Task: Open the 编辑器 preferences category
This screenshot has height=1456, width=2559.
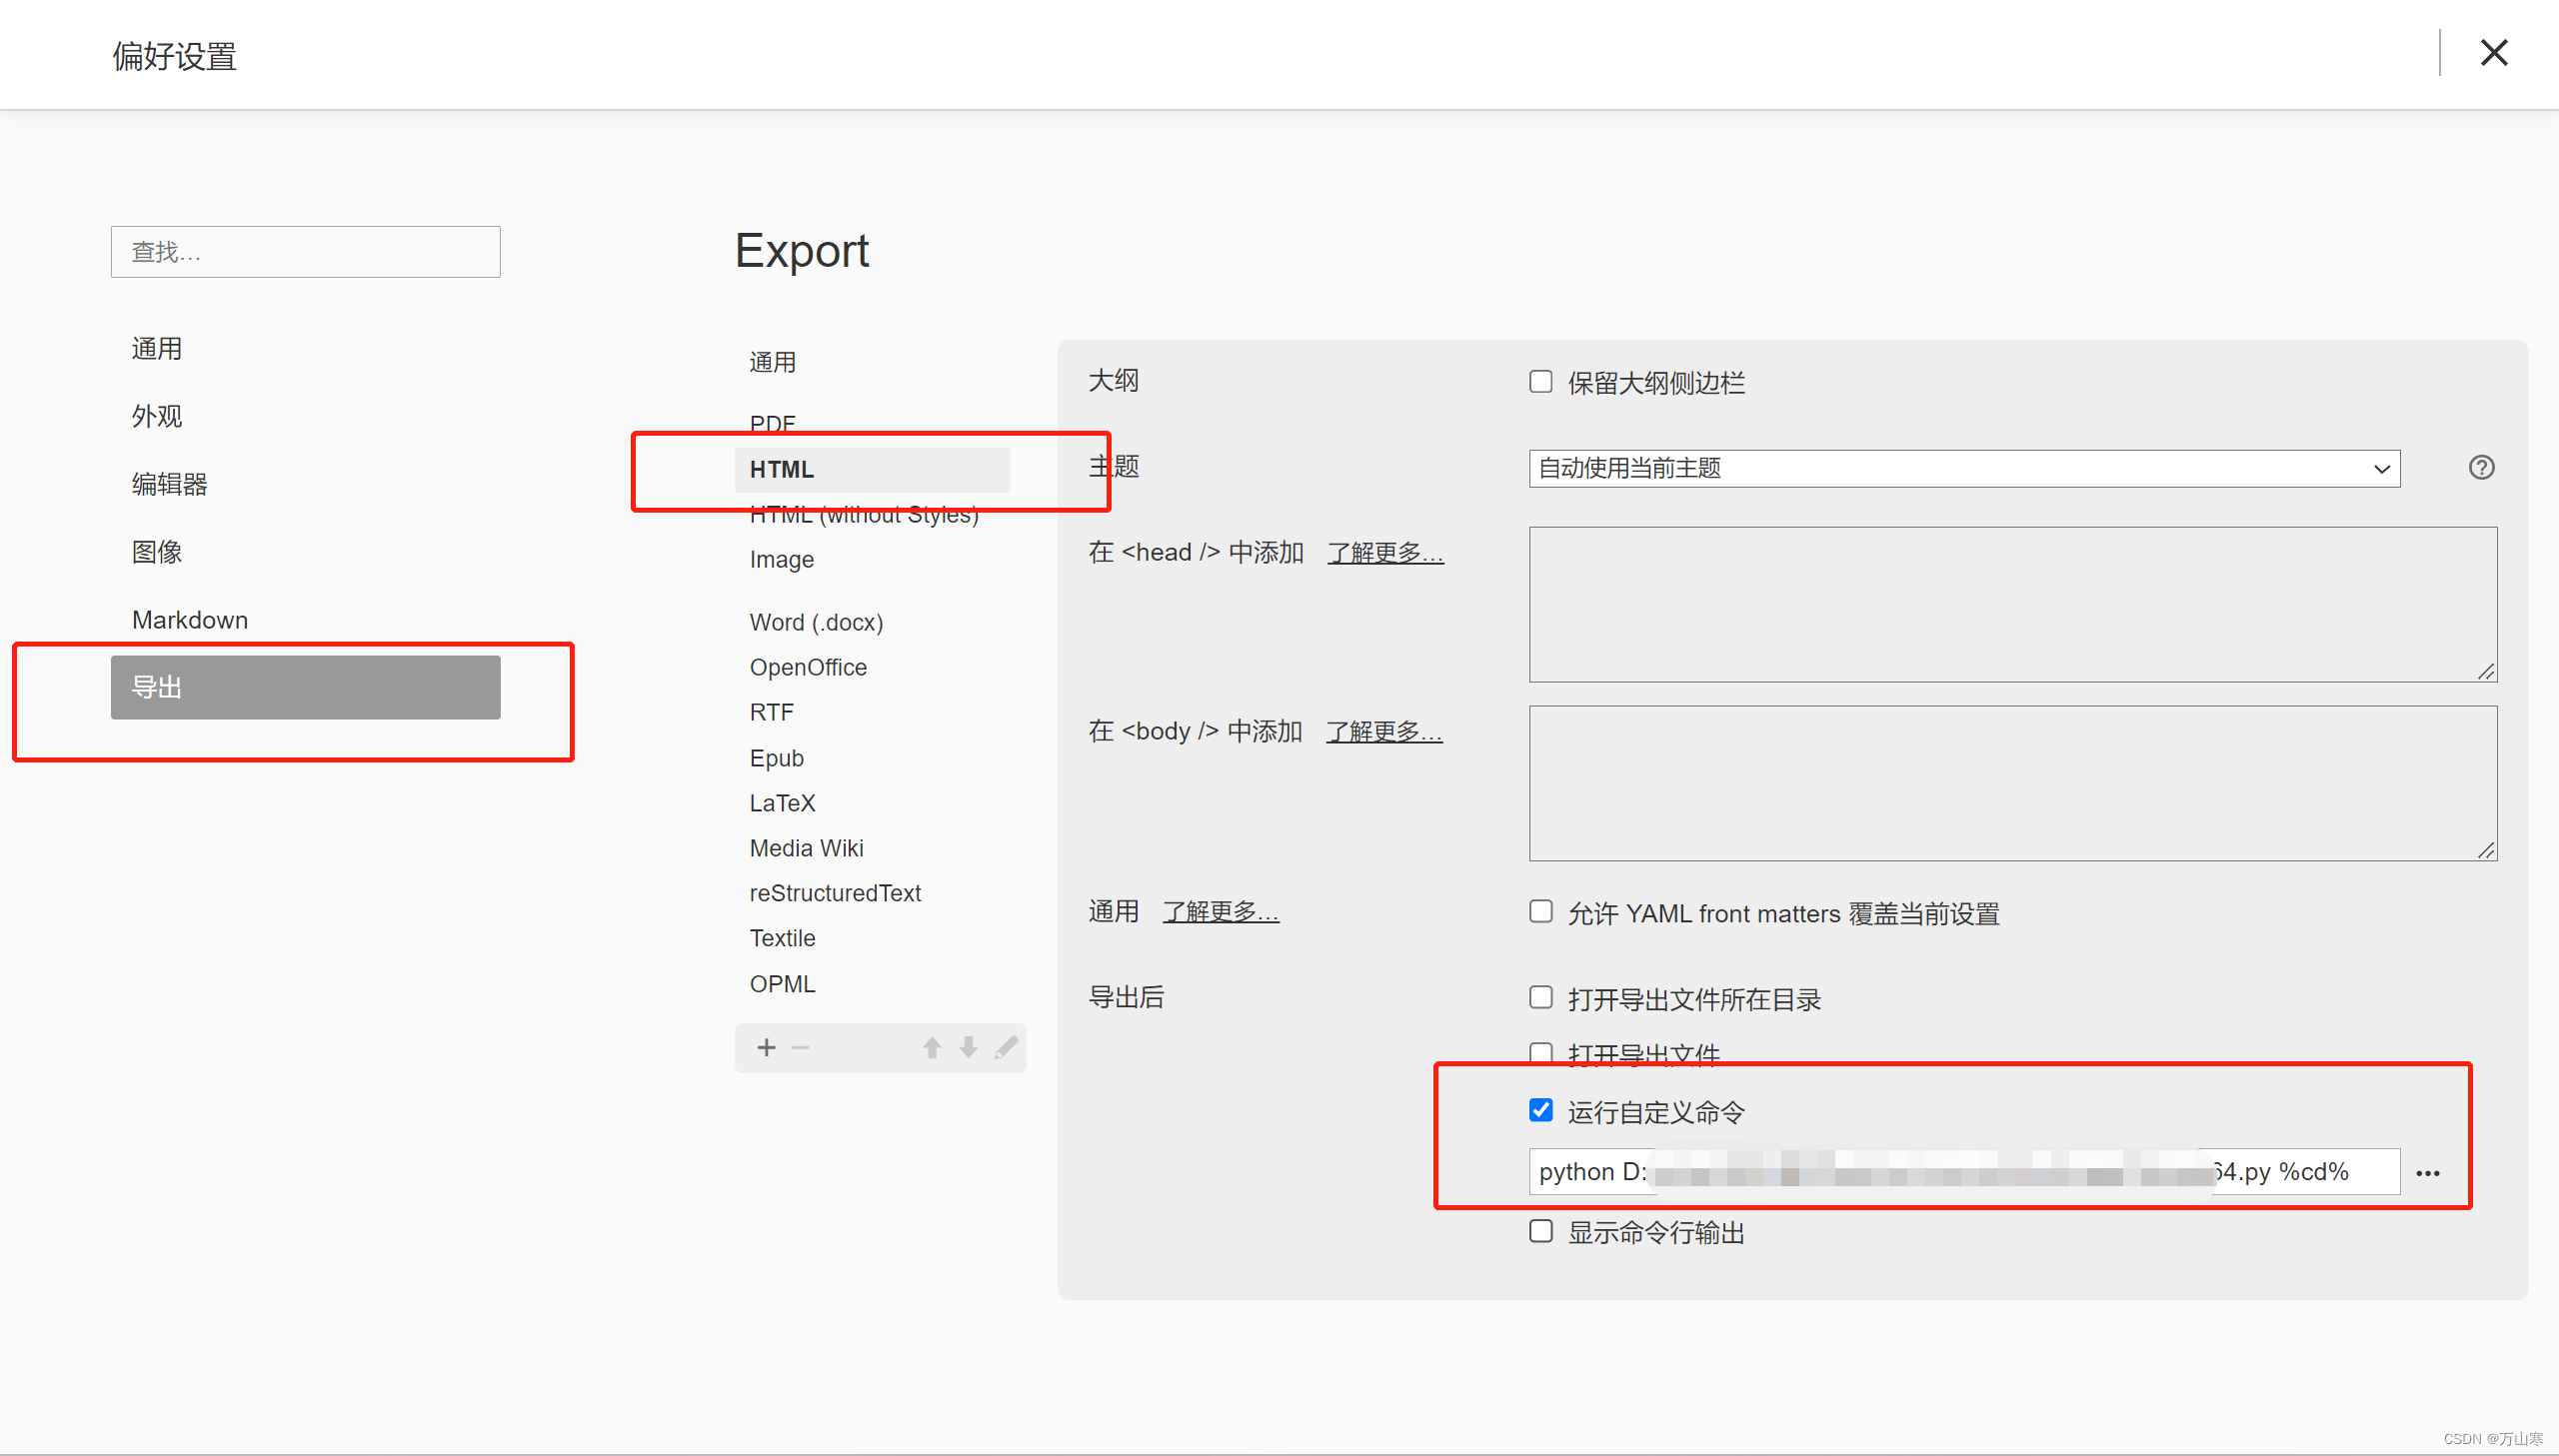Action: click(x=170, y=484)
